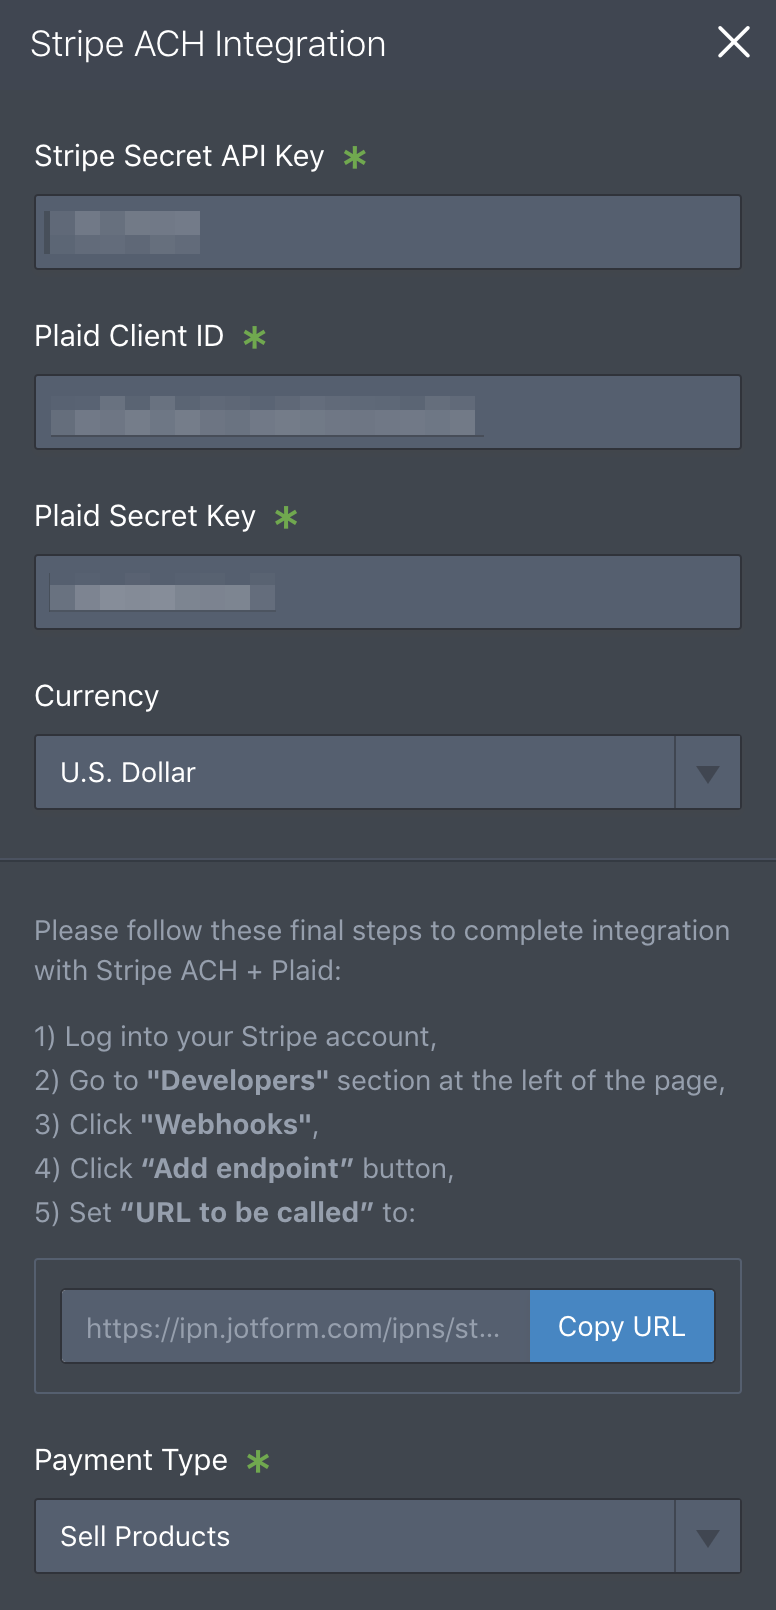The width and height of the screenshot is (776, 1610).
Task: Click the green asterisk next to Plaid Client ID
Action: (255, 337)
